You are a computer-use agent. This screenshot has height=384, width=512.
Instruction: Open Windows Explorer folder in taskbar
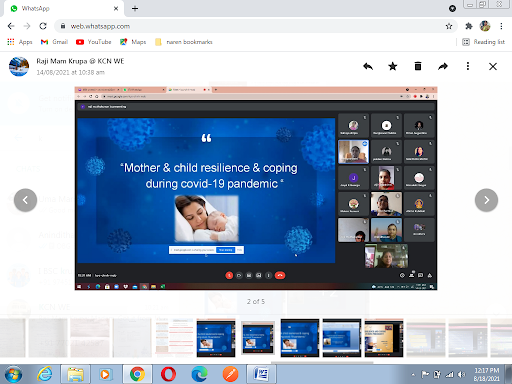click(76, 374)
